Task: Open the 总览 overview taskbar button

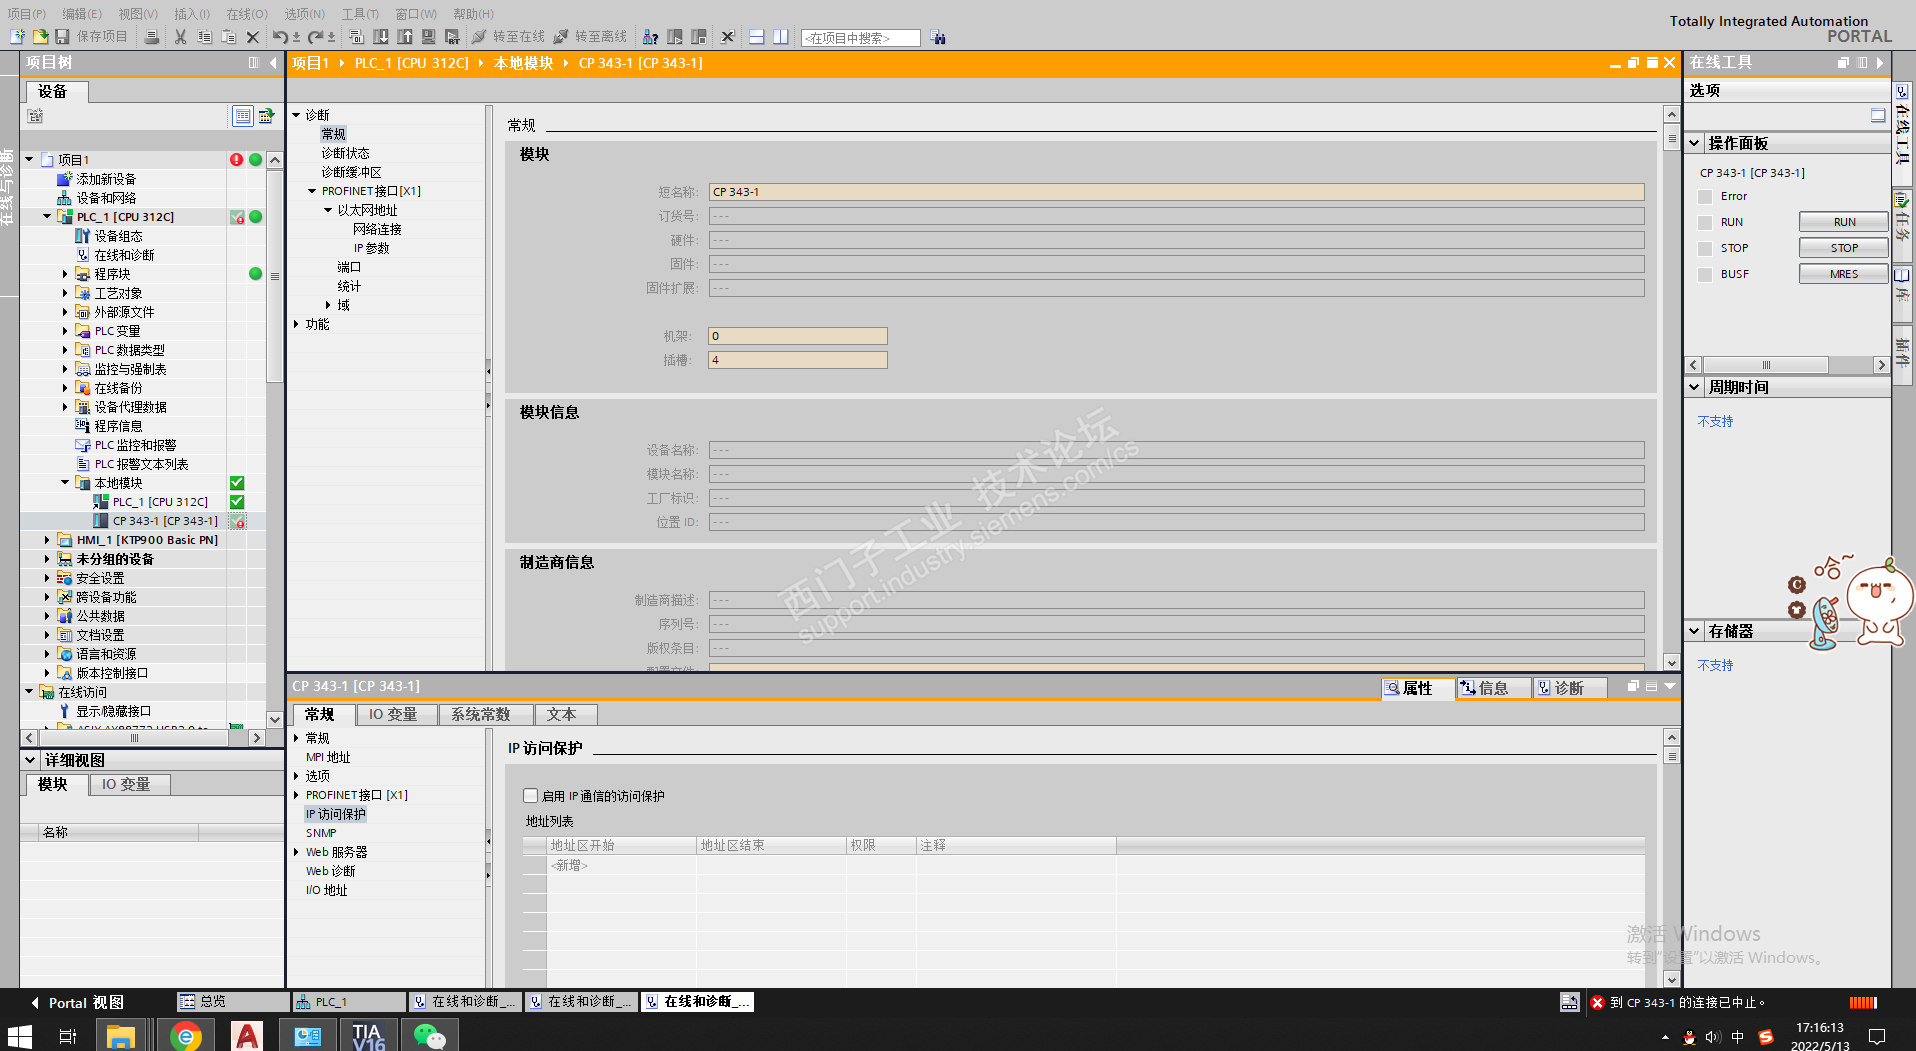Action: point(232,1001)
